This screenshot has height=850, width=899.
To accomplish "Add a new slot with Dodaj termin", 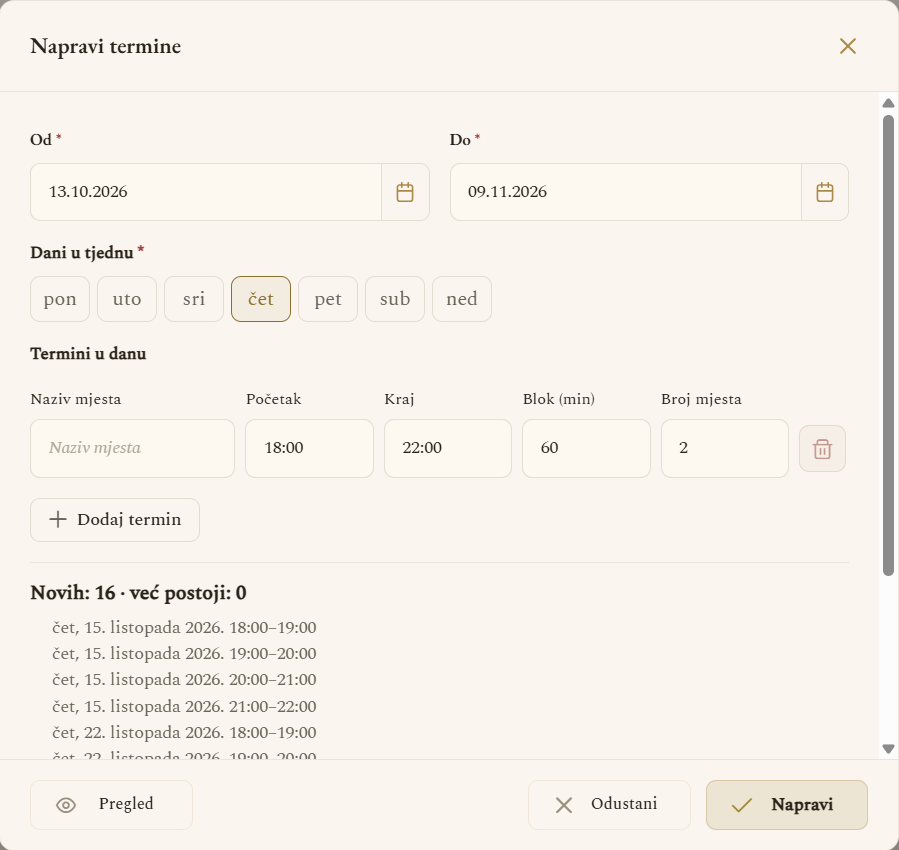I will 115,520.
